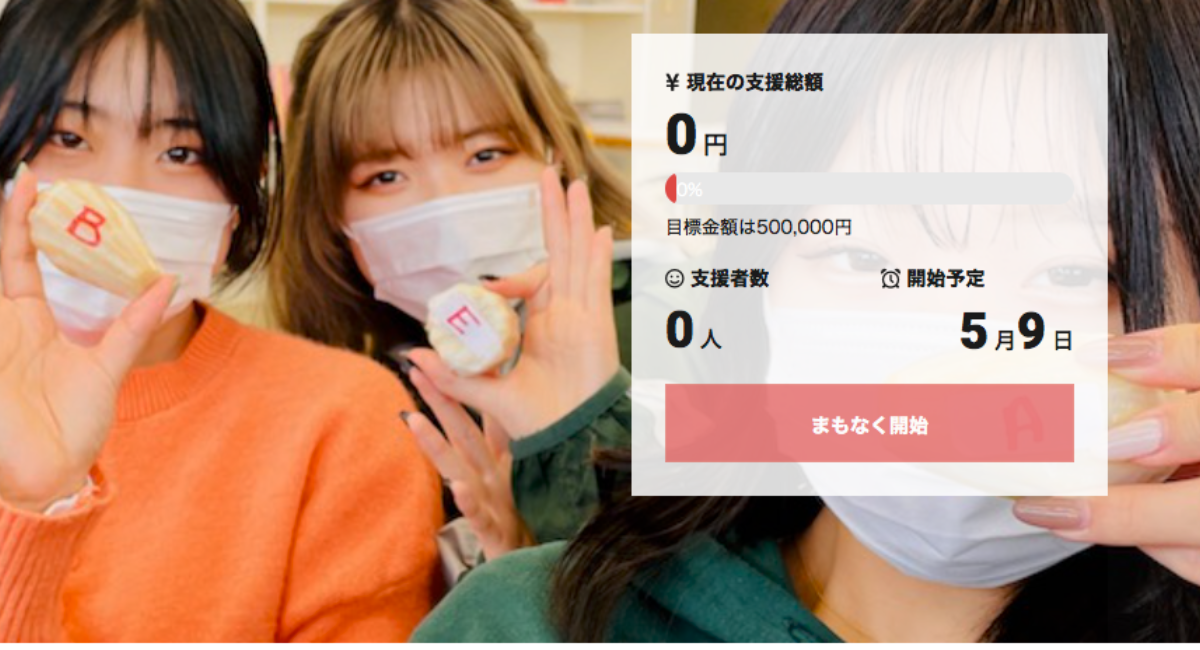Click the 開始予定 label
Screen dimensions: 1200x650
946,279
